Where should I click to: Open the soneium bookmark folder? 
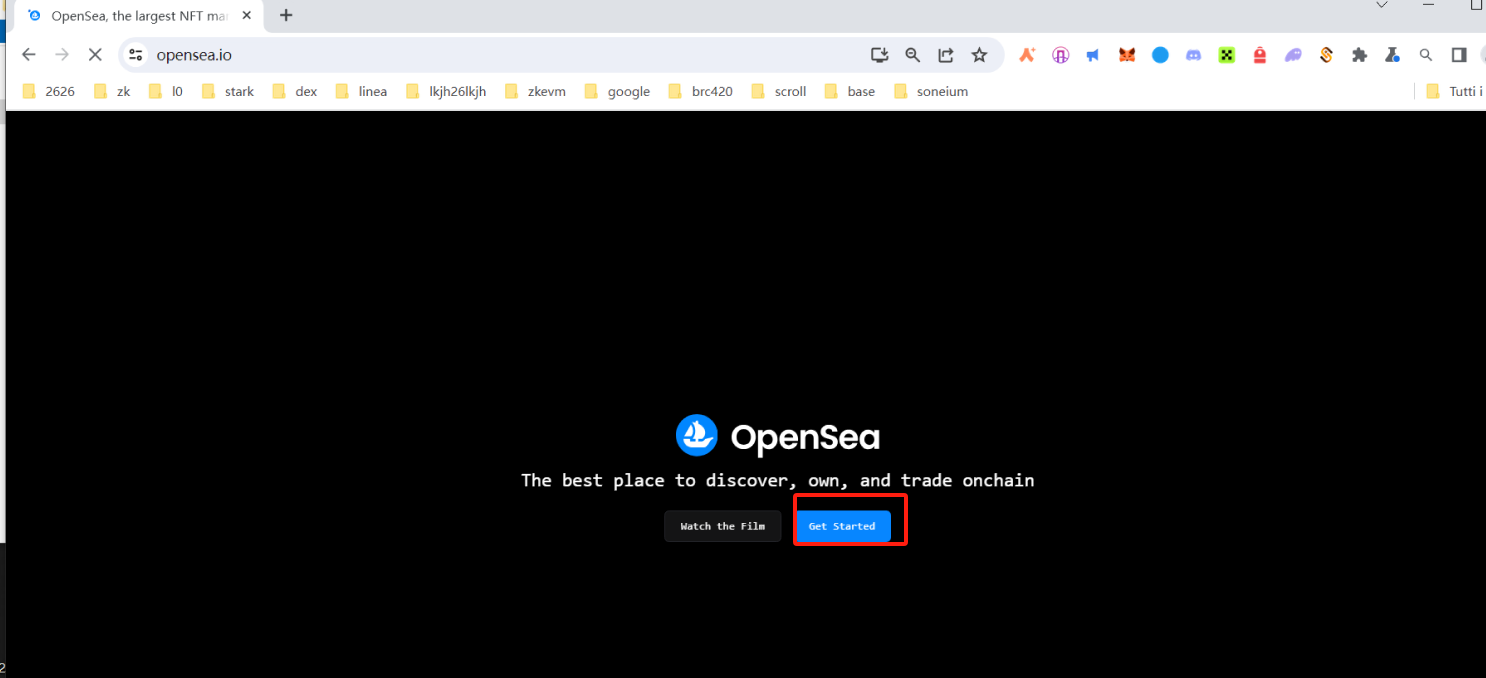[931, 91]
